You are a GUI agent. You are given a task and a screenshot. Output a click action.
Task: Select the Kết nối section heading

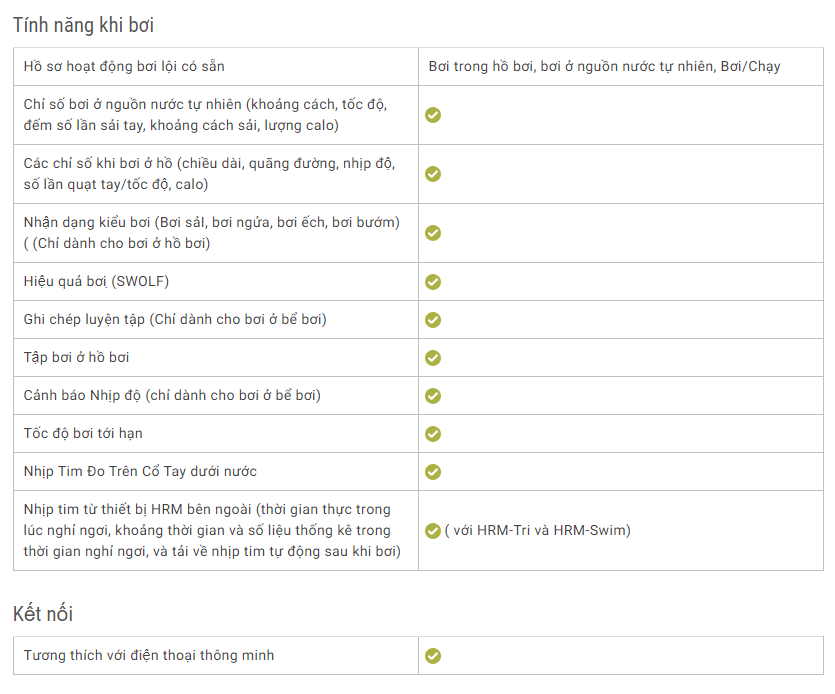click(x=43, y=614)
